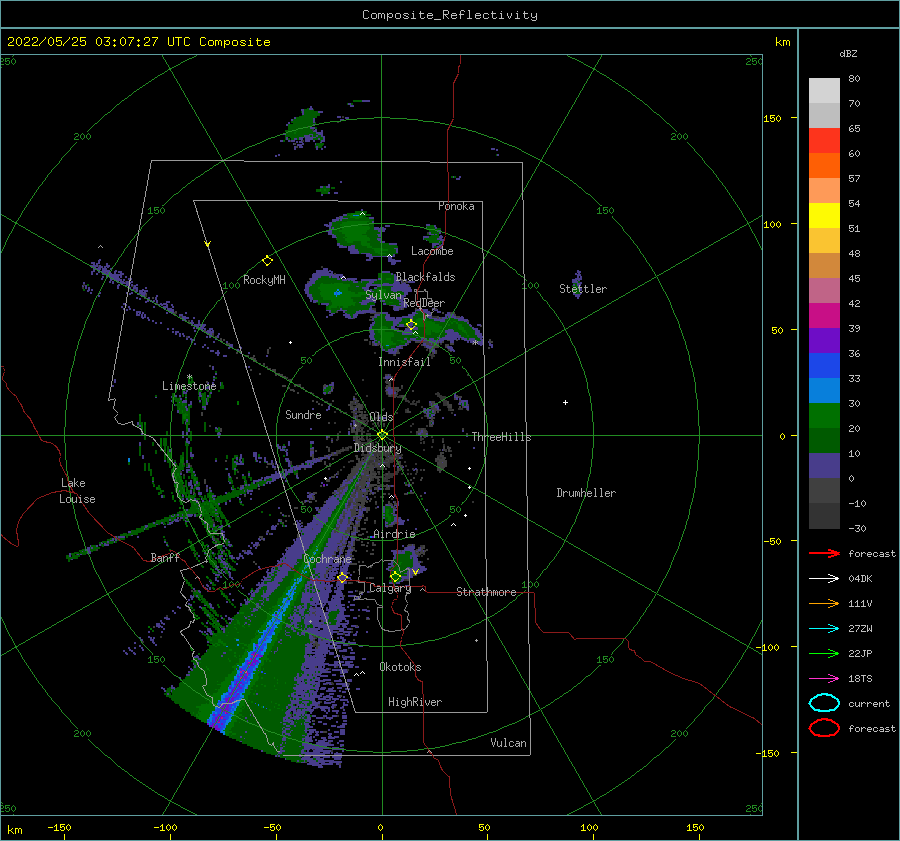Click the yellow diamond marker above Calgary label
Viewport: 900px width, 841px height.
tap(395, 576)
